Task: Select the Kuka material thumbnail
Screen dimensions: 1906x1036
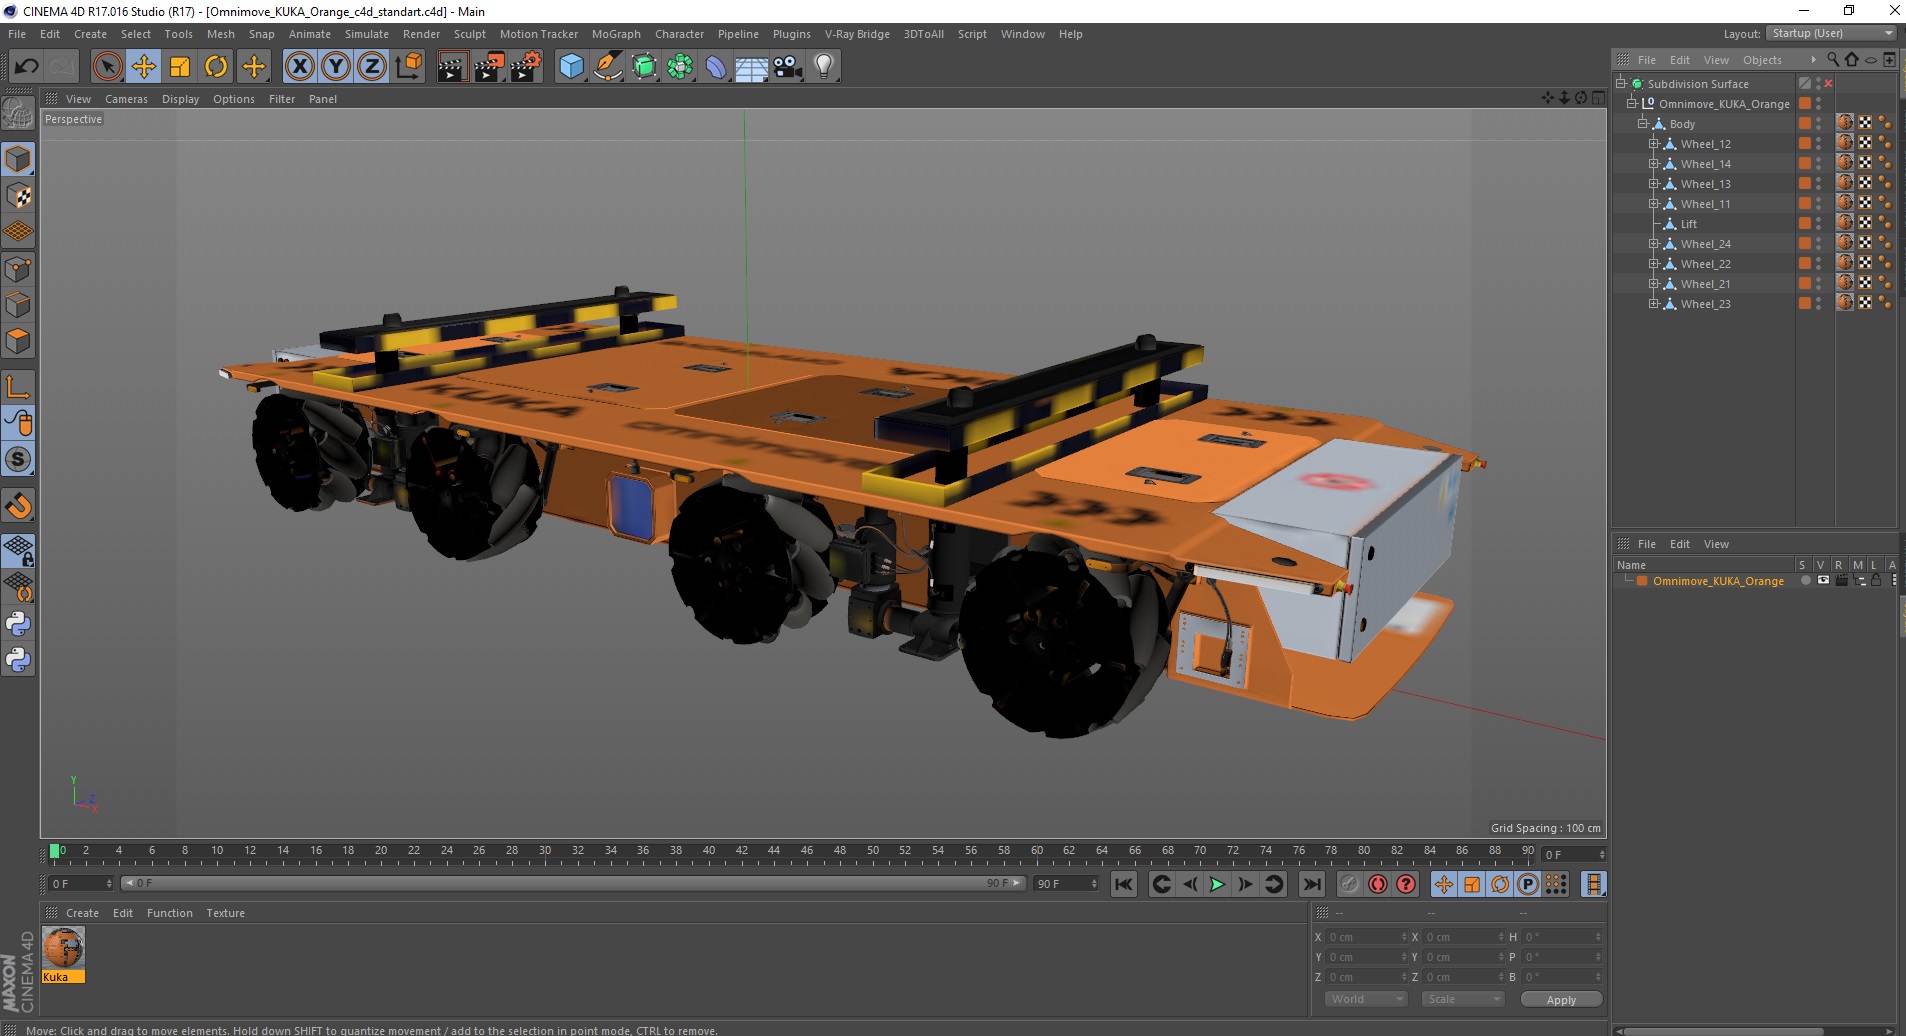Action: 63,948
